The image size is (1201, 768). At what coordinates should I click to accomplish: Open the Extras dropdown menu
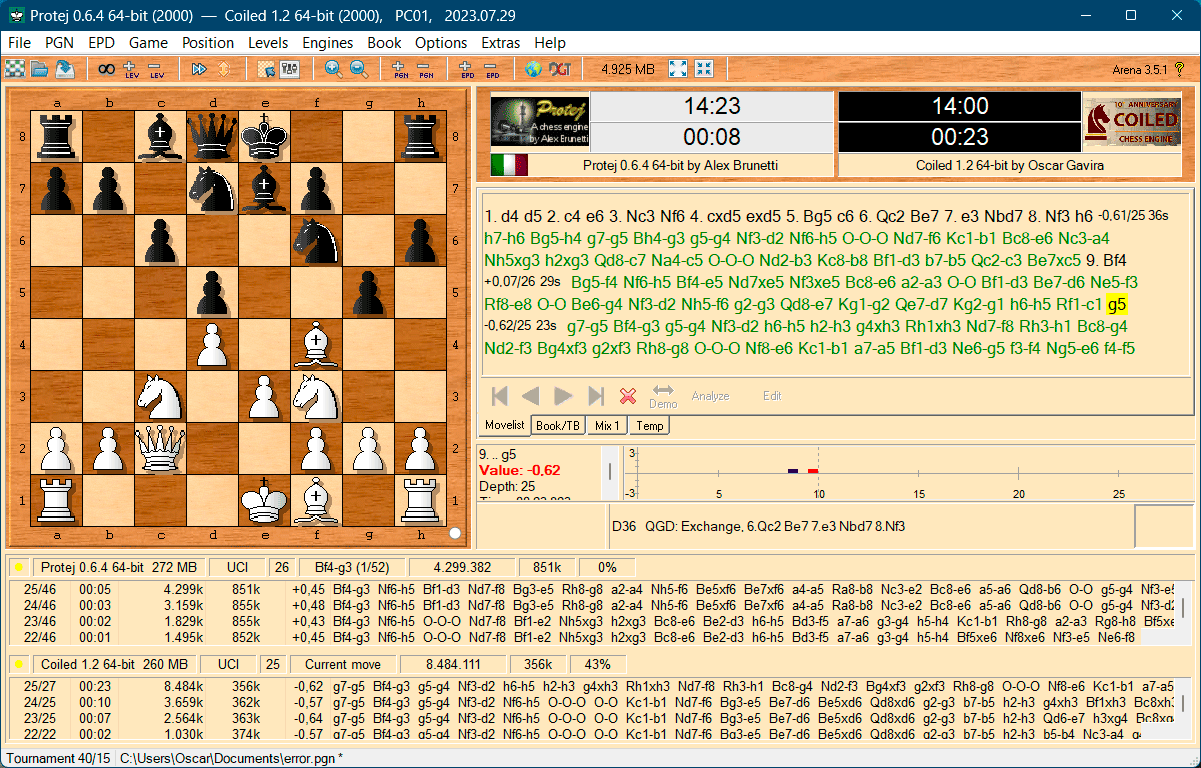click(x=500, y=43)
